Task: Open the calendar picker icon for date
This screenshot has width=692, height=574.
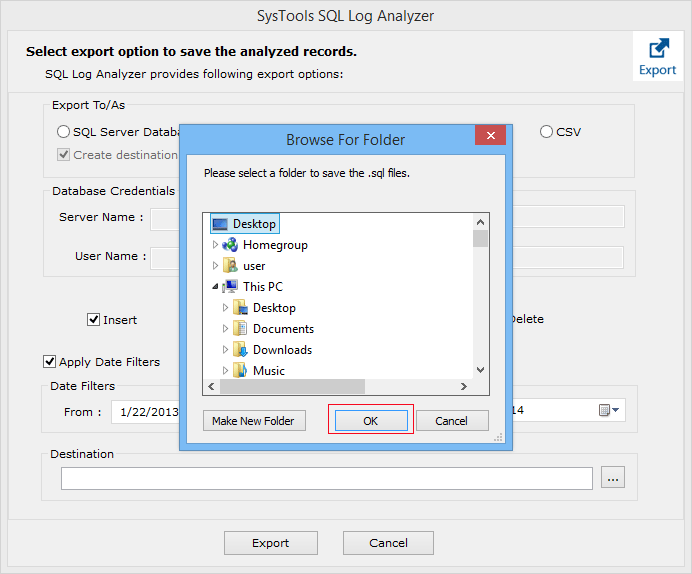Action: [609, 410]
